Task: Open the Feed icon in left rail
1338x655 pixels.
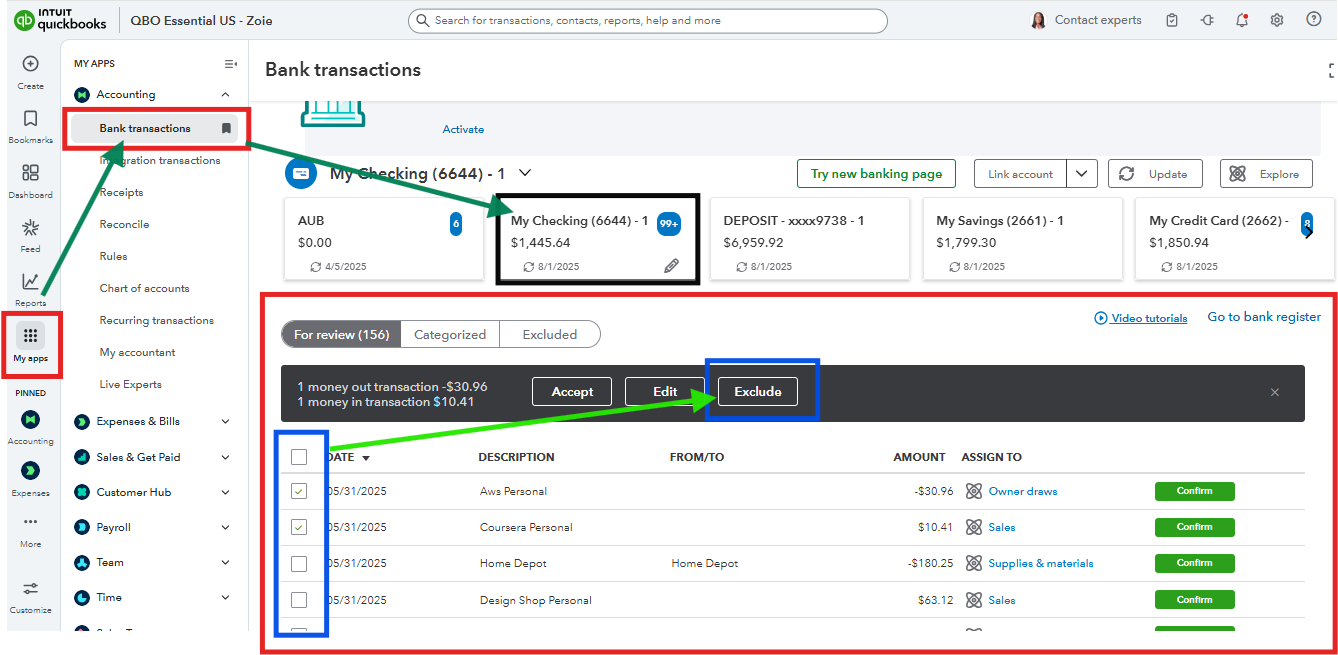Action: (30, 228)
